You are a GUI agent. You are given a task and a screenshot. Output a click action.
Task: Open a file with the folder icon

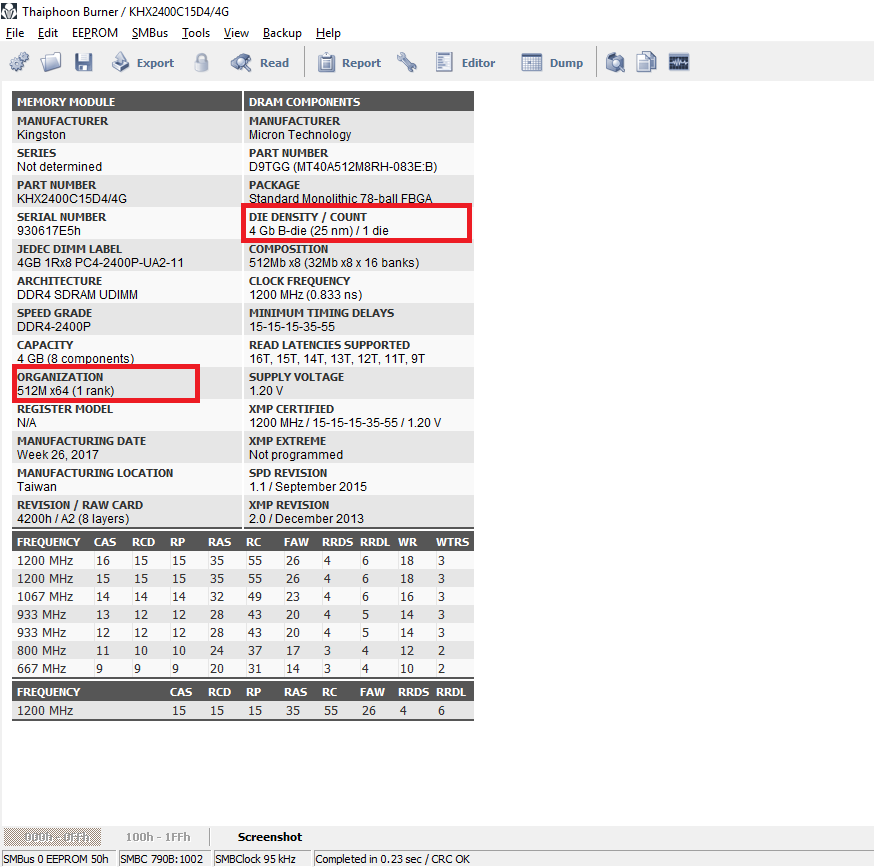(51, 63)
